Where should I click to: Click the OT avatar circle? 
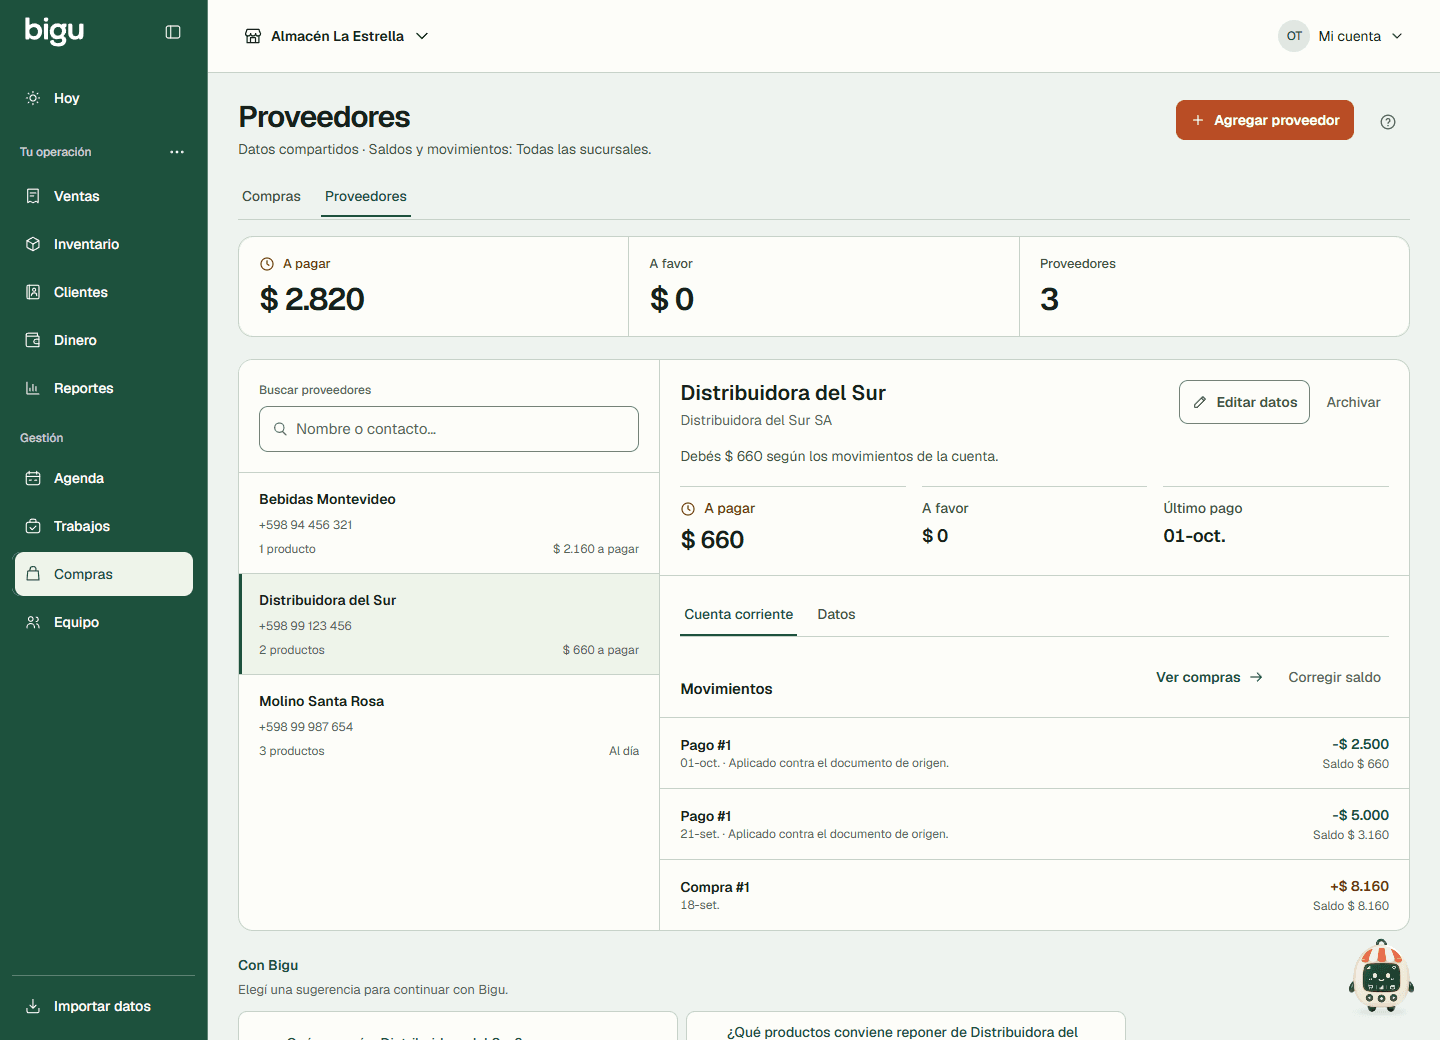(1294, 36)
